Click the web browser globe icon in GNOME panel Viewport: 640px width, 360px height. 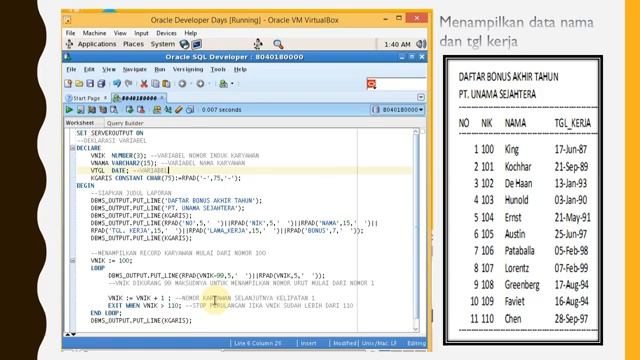point(184,44)
